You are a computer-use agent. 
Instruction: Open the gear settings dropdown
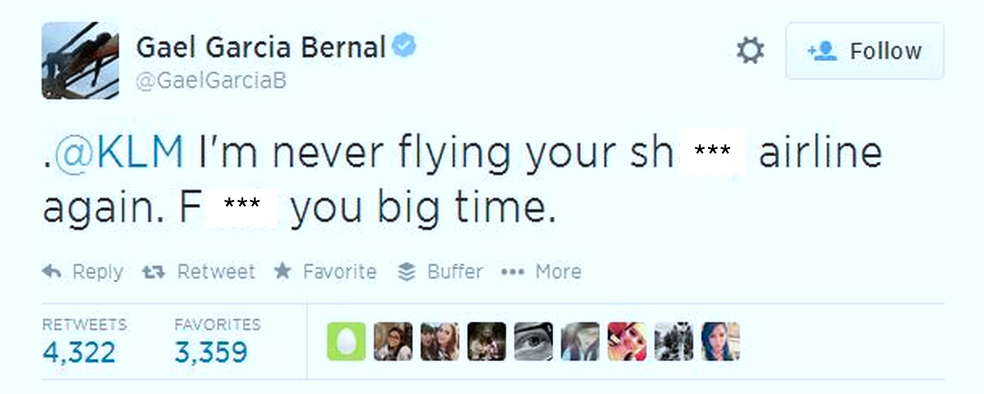[751, 50]
